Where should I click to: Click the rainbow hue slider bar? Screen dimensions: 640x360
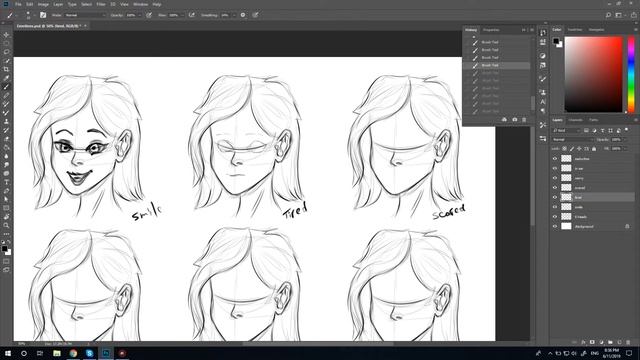click(x=631, y=74)
